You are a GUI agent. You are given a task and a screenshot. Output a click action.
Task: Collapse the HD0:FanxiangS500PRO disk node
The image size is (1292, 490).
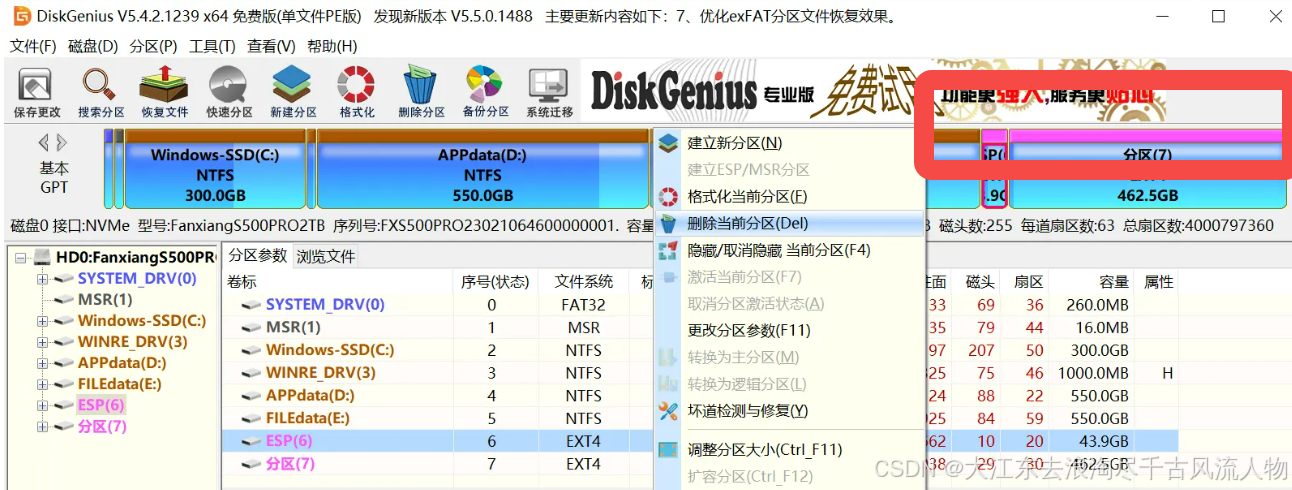22,258
